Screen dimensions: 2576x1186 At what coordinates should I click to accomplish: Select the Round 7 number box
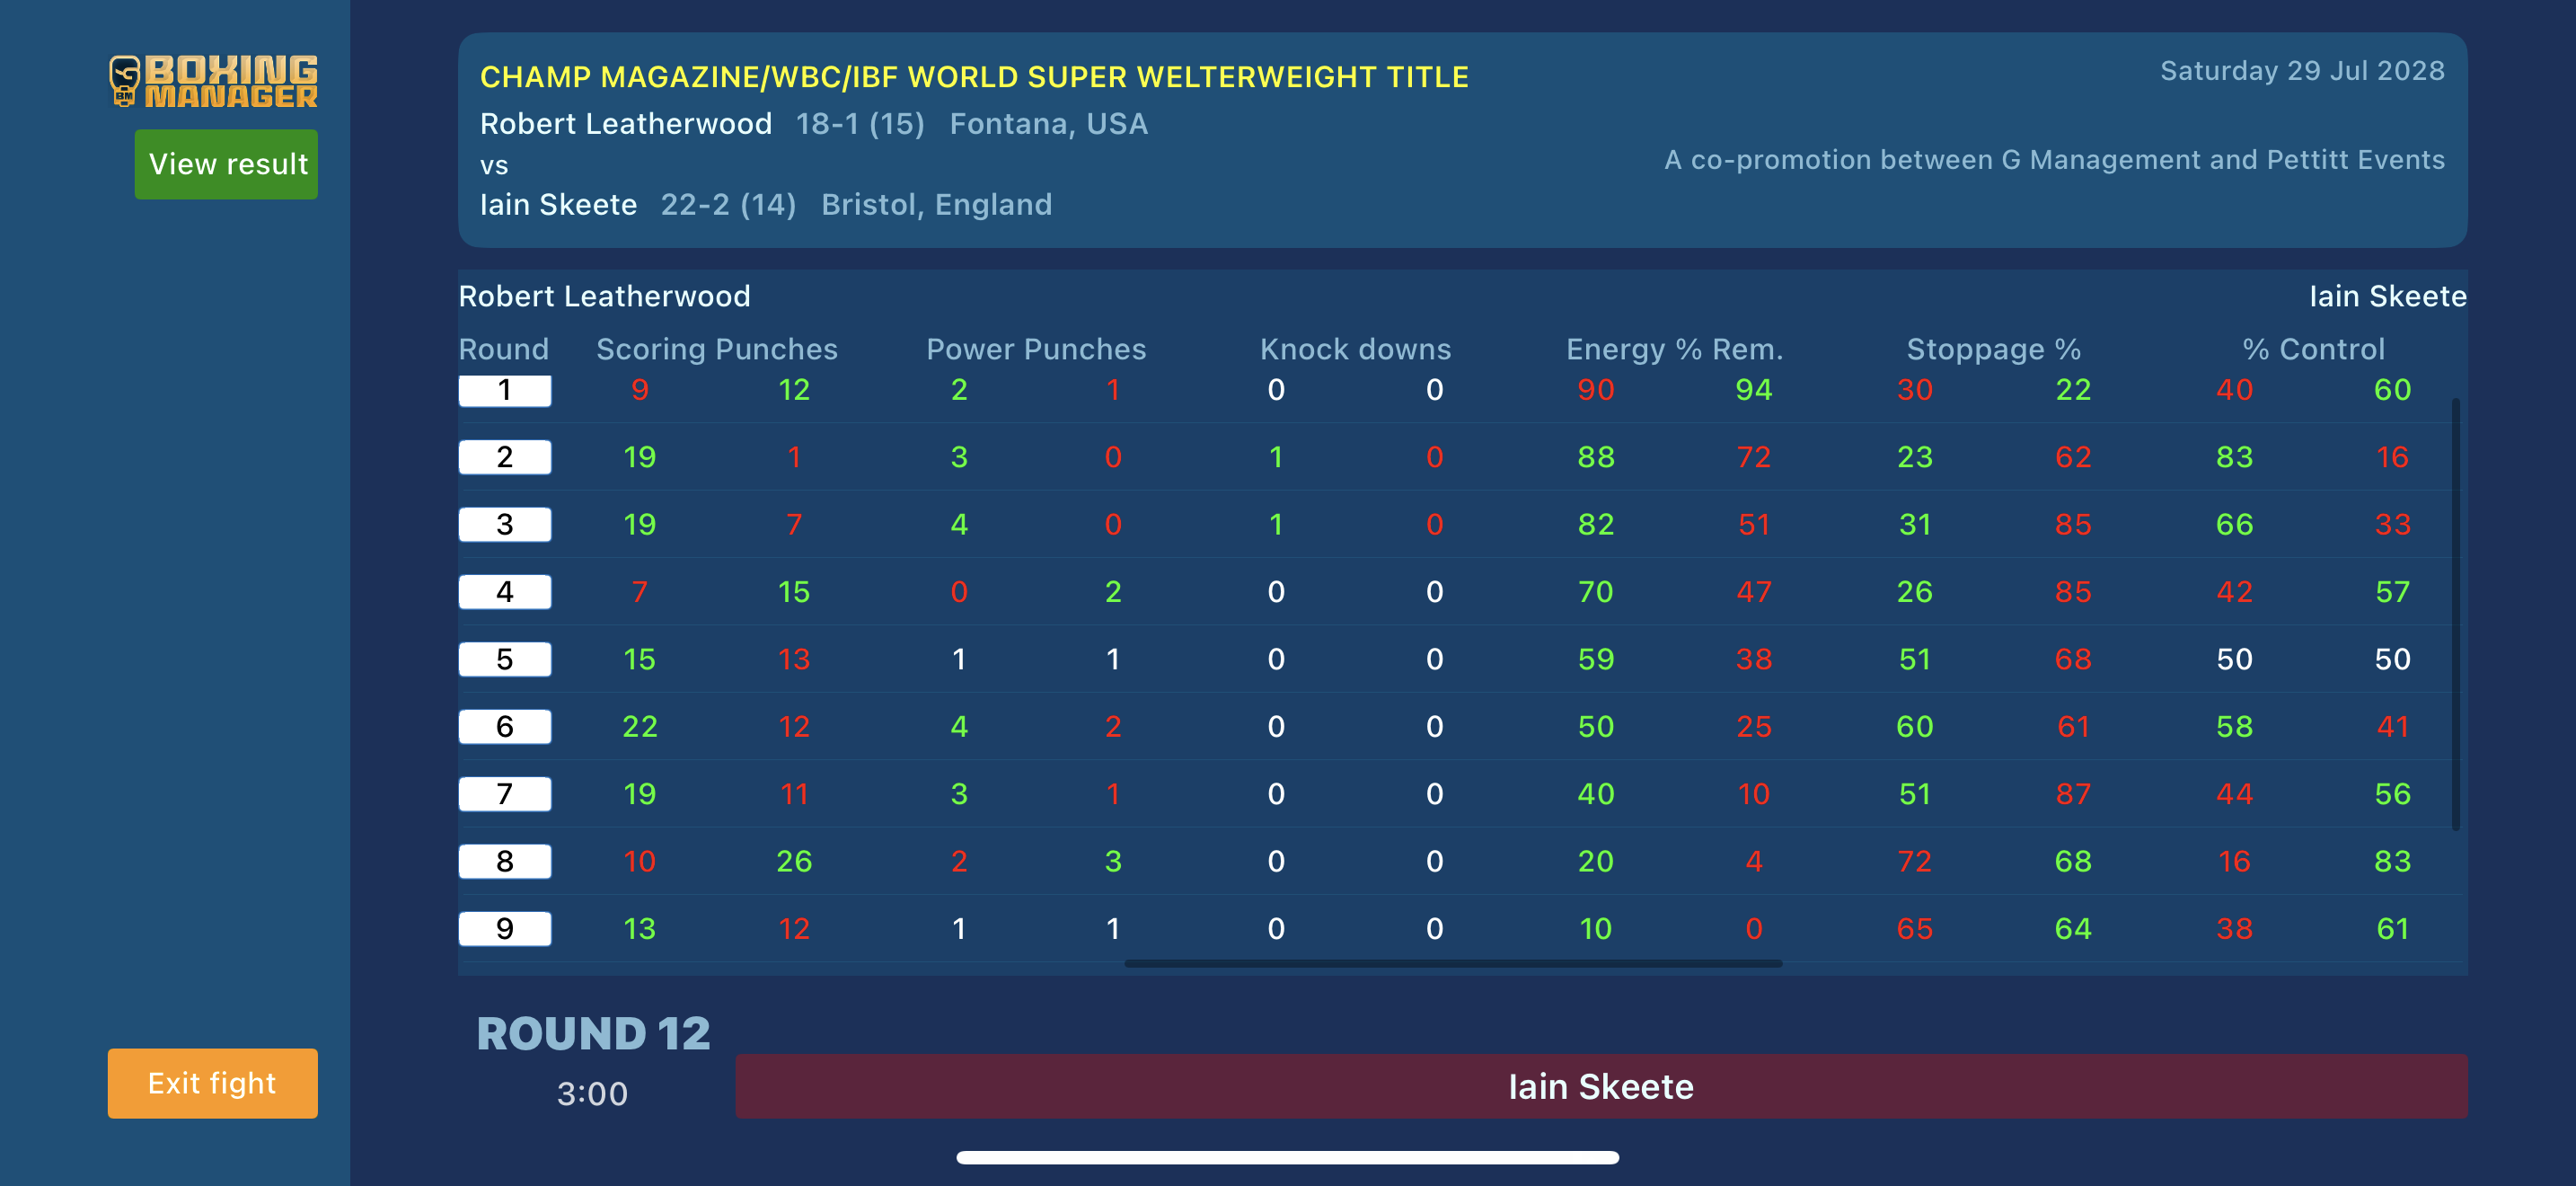tap(504, 794)
